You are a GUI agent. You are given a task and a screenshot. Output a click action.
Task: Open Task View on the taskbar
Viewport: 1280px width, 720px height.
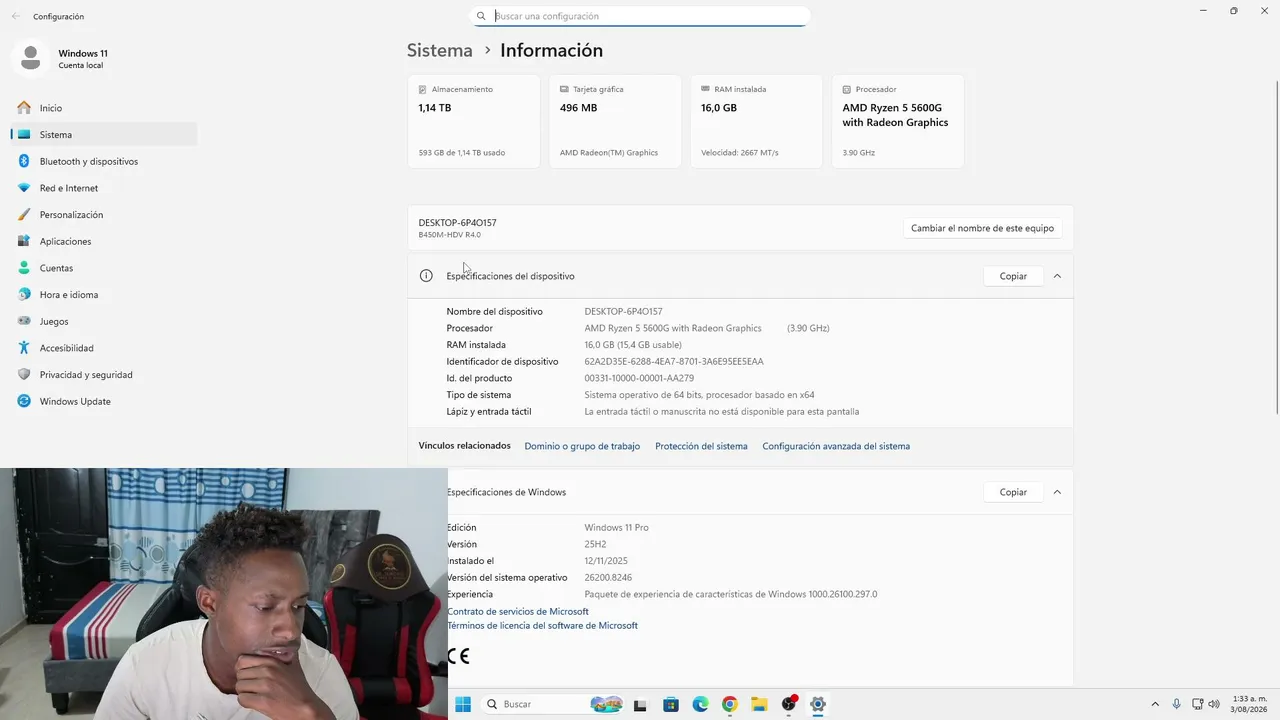click(640, 704)
